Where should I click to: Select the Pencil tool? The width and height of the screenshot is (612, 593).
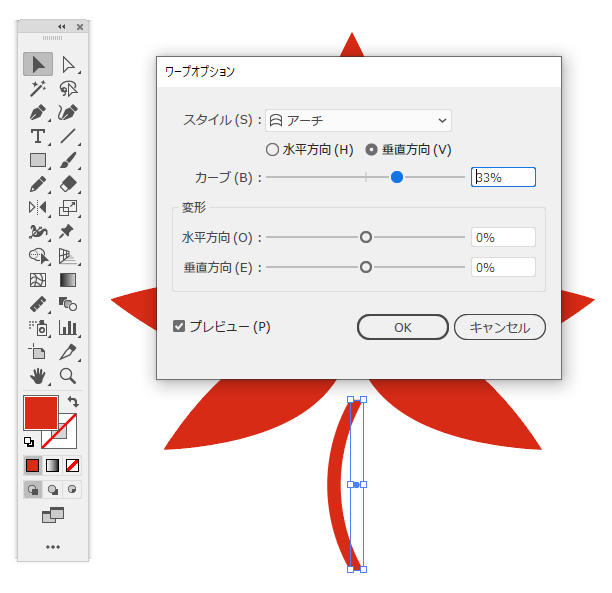click(38, 184)
